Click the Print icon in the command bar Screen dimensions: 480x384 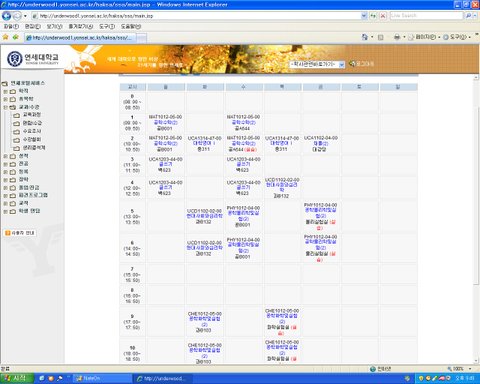pos(397,37)
